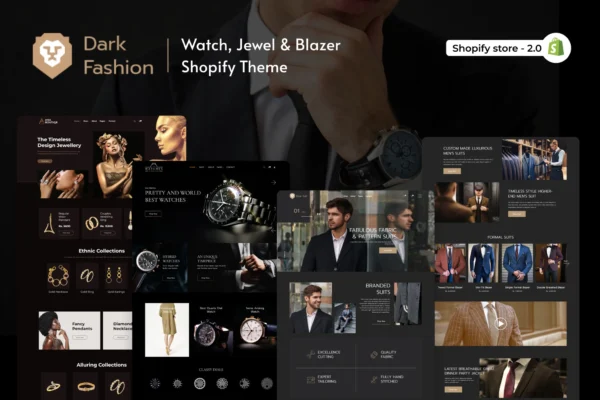Viewport: 600px width, 400px height.
Task: Click the white analog watch product image
Action: pos(255,330)
